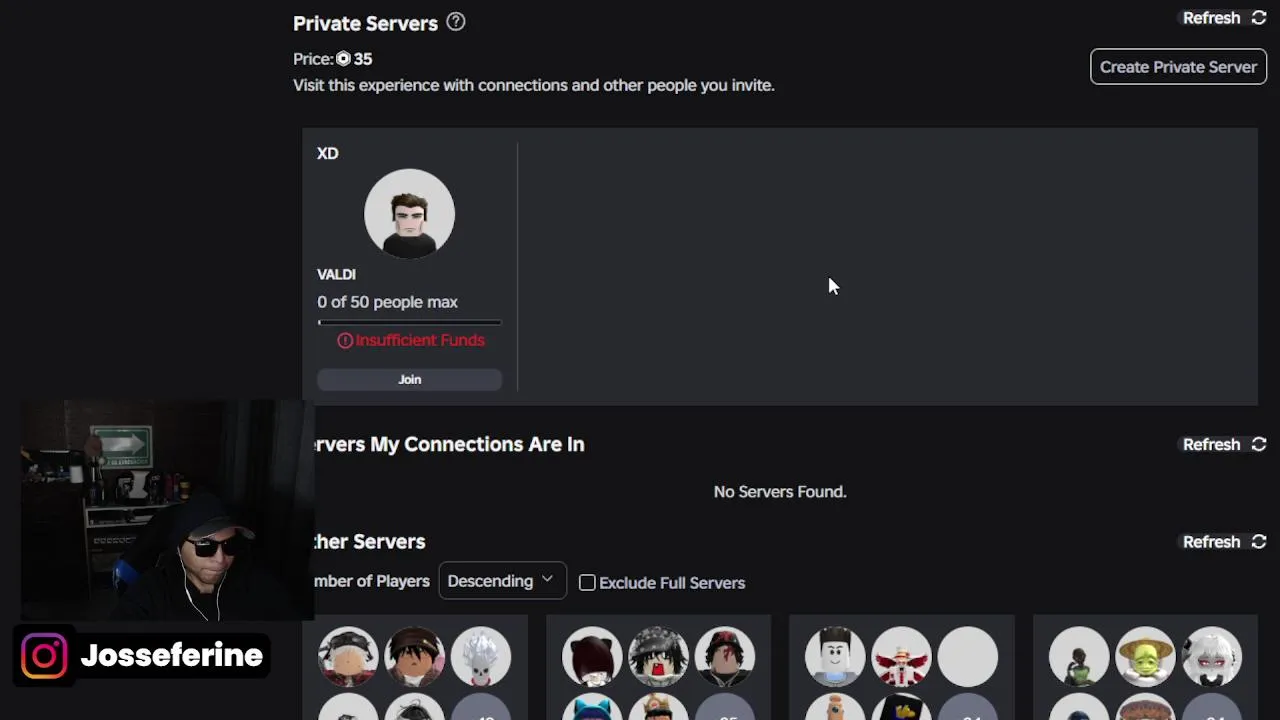
Task: Click the webcam overlay of the streamer
Action: tap(165, 510)
